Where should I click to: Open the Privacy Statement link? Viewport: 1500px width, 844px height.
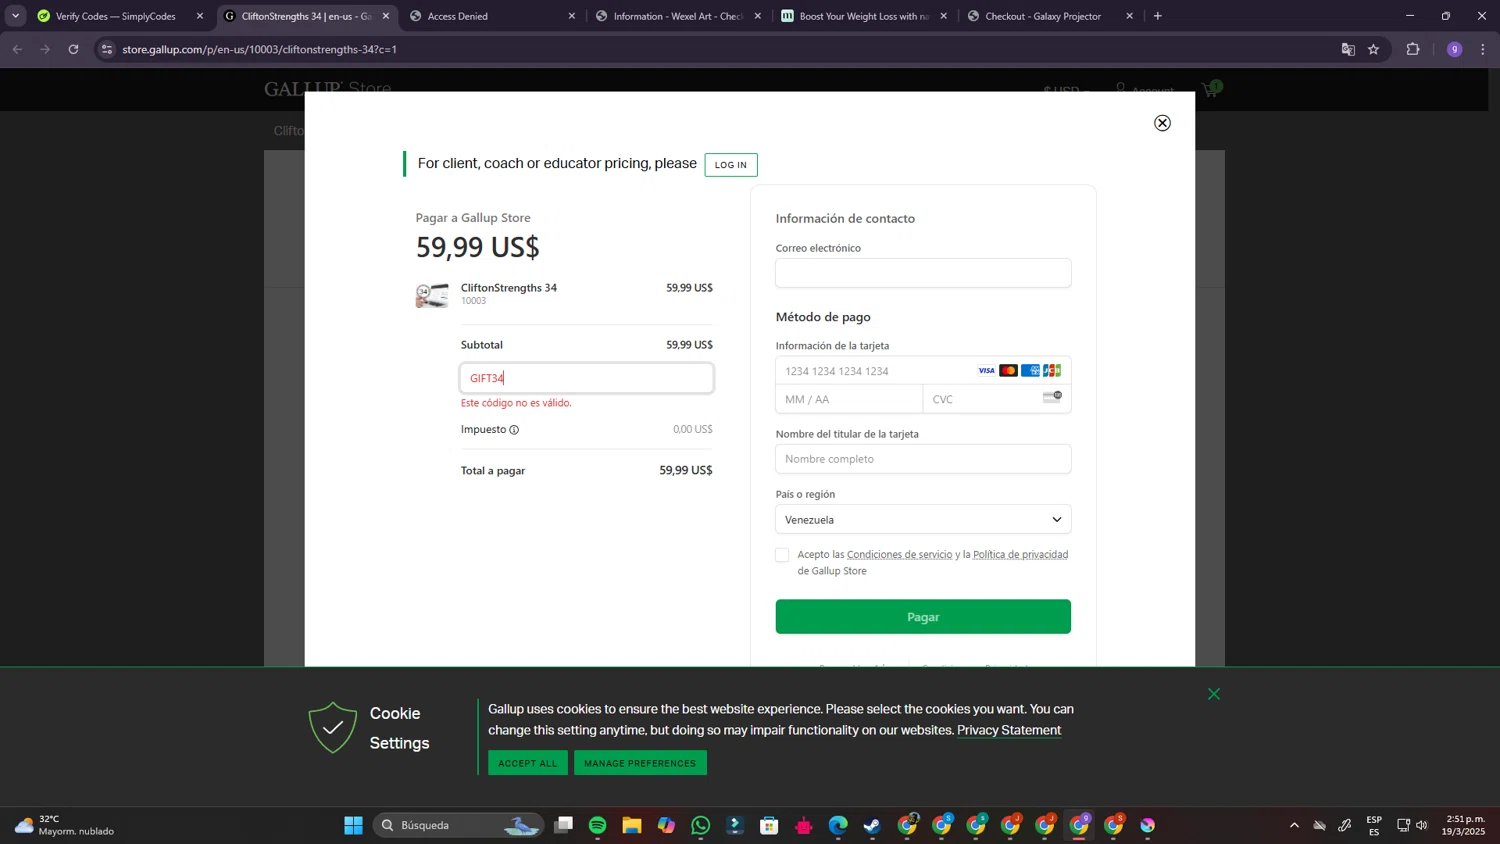(1009, 730)
